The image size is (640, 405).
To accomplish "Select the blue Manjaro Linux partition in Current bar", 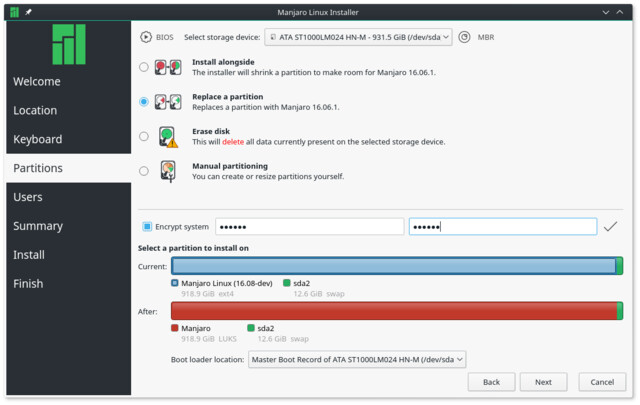I will 394,266.
